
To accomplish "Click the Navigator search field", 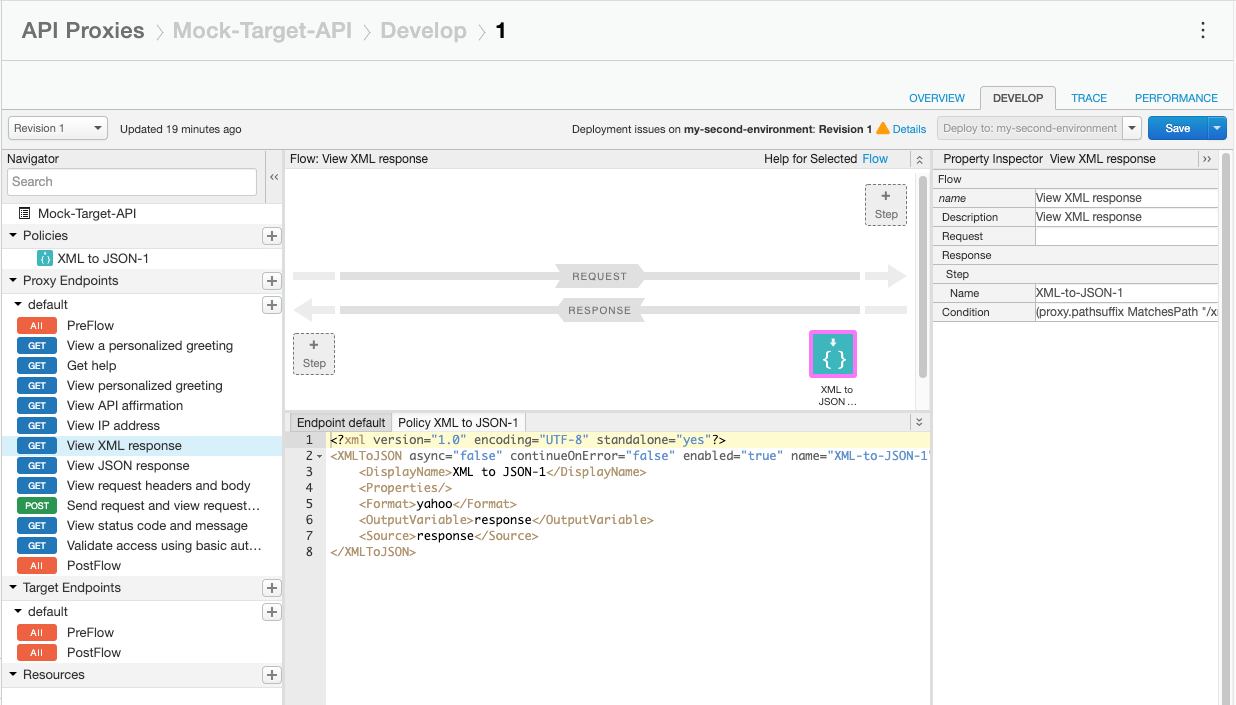I will [x=131, y=181].
